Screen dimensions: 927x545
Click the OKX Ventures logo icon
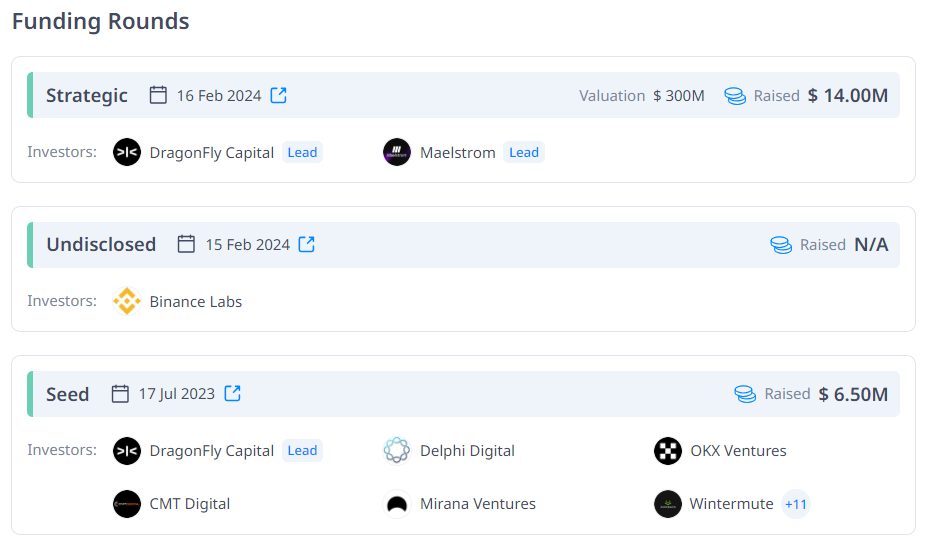[668, 451]
